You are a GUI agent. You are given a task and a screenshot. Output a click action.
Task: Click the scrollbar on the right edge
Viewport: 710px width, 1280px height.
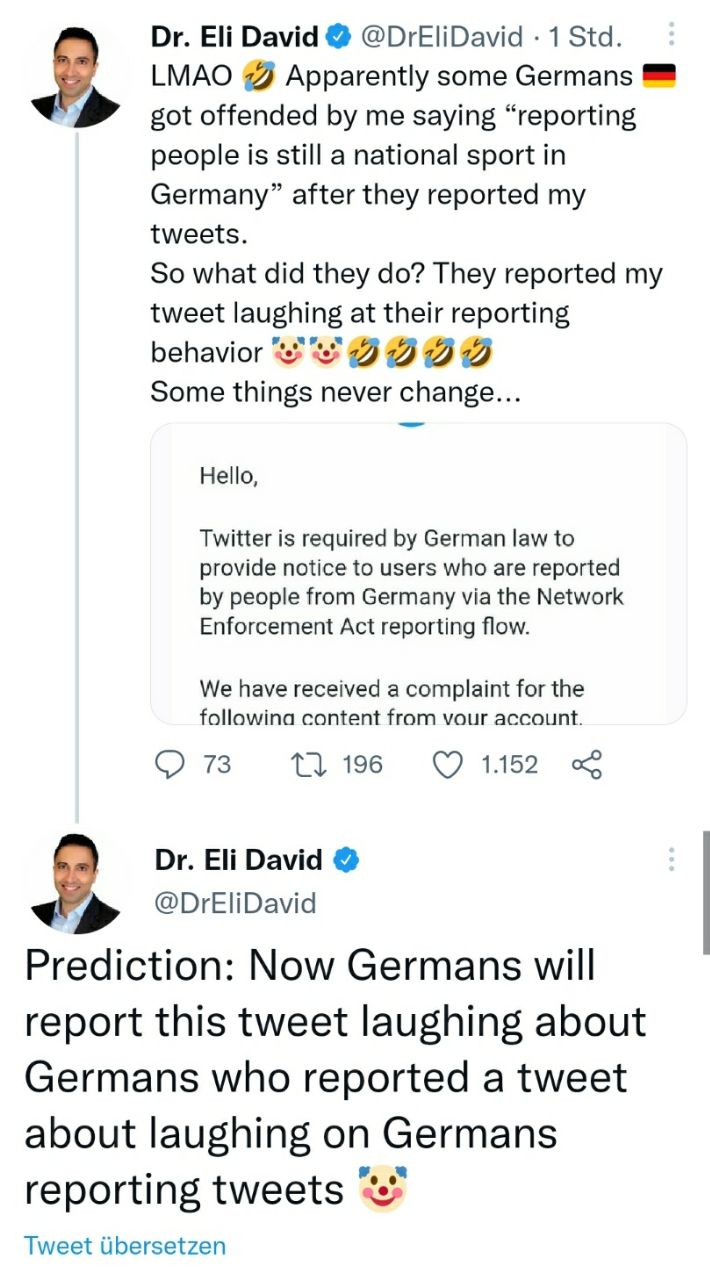pos(705,890)
